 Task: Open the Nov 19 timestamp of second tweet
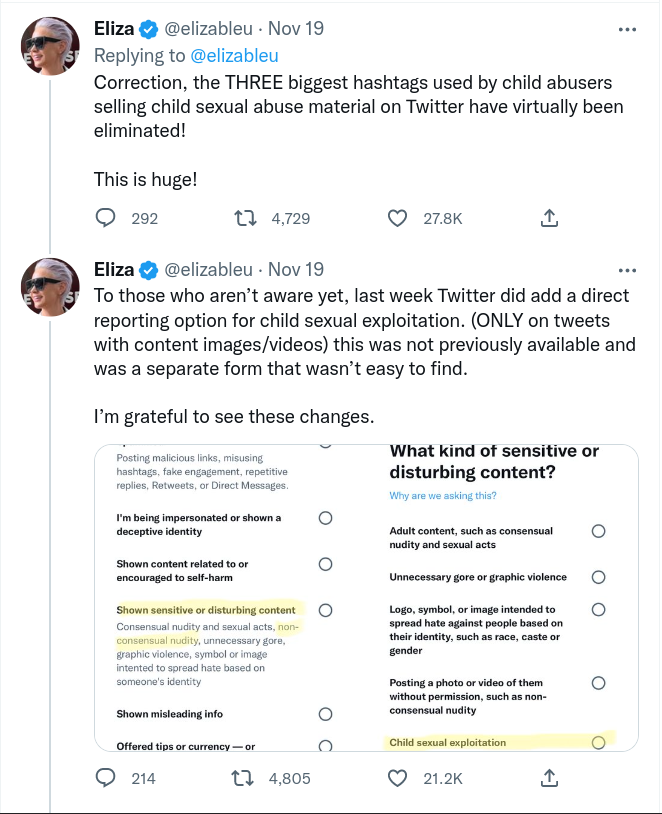[x=296, y=270]
